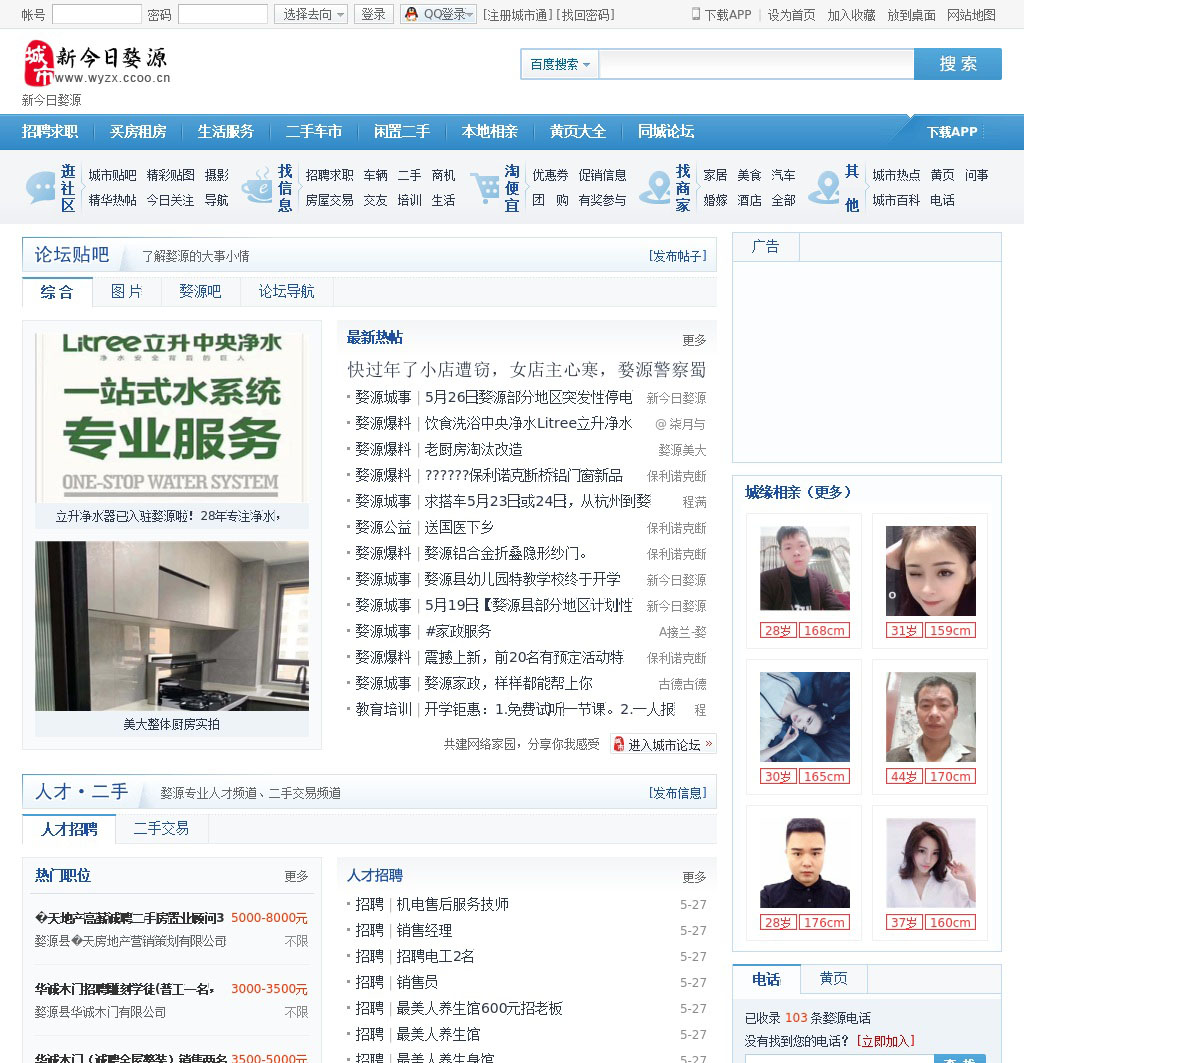
Task: Click the phone icon beside 下载APP
Action: (696, 14)
